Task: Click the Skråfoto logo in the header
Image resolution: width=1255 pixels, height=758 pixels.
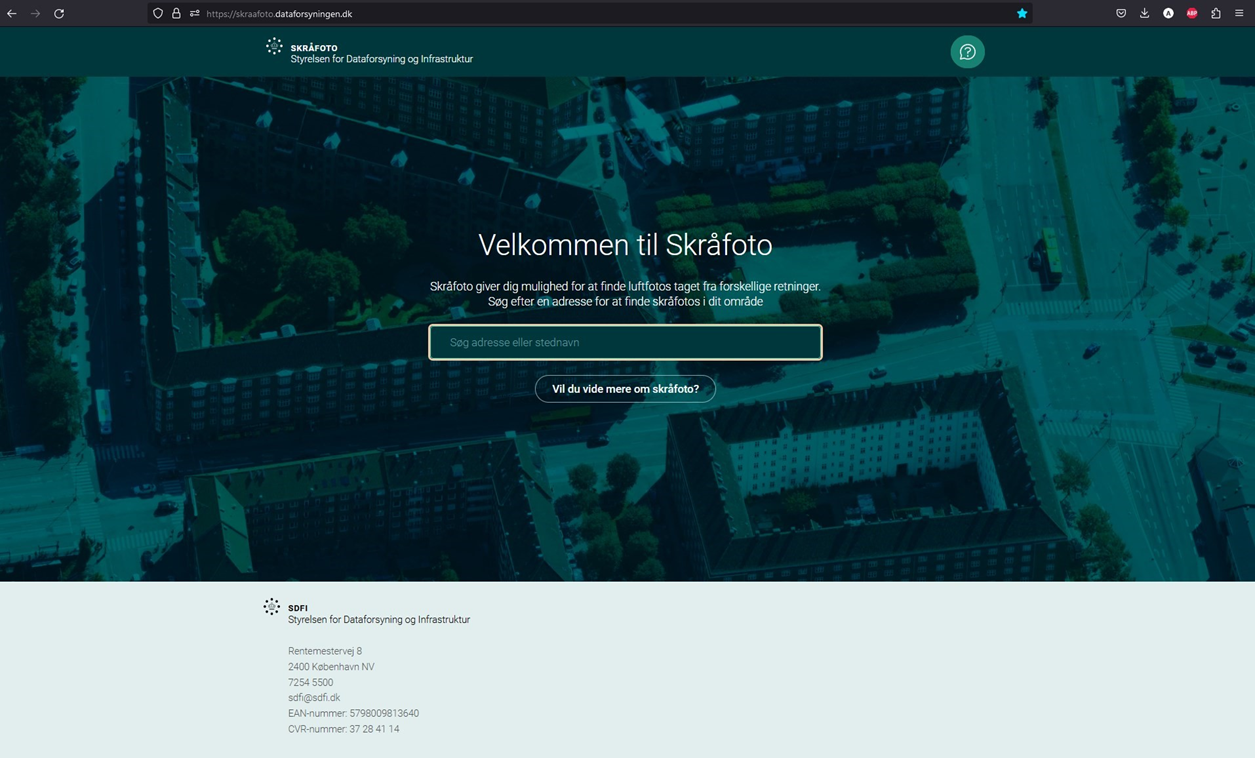Action: click(274, 46)
